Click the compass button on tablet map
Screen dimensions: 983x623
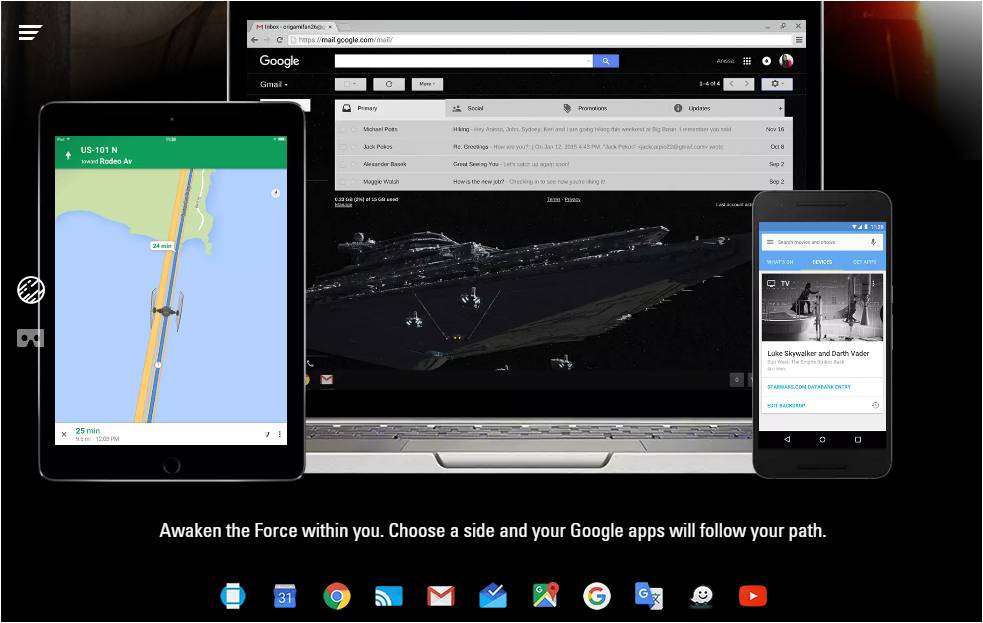[x=275, y=192]
